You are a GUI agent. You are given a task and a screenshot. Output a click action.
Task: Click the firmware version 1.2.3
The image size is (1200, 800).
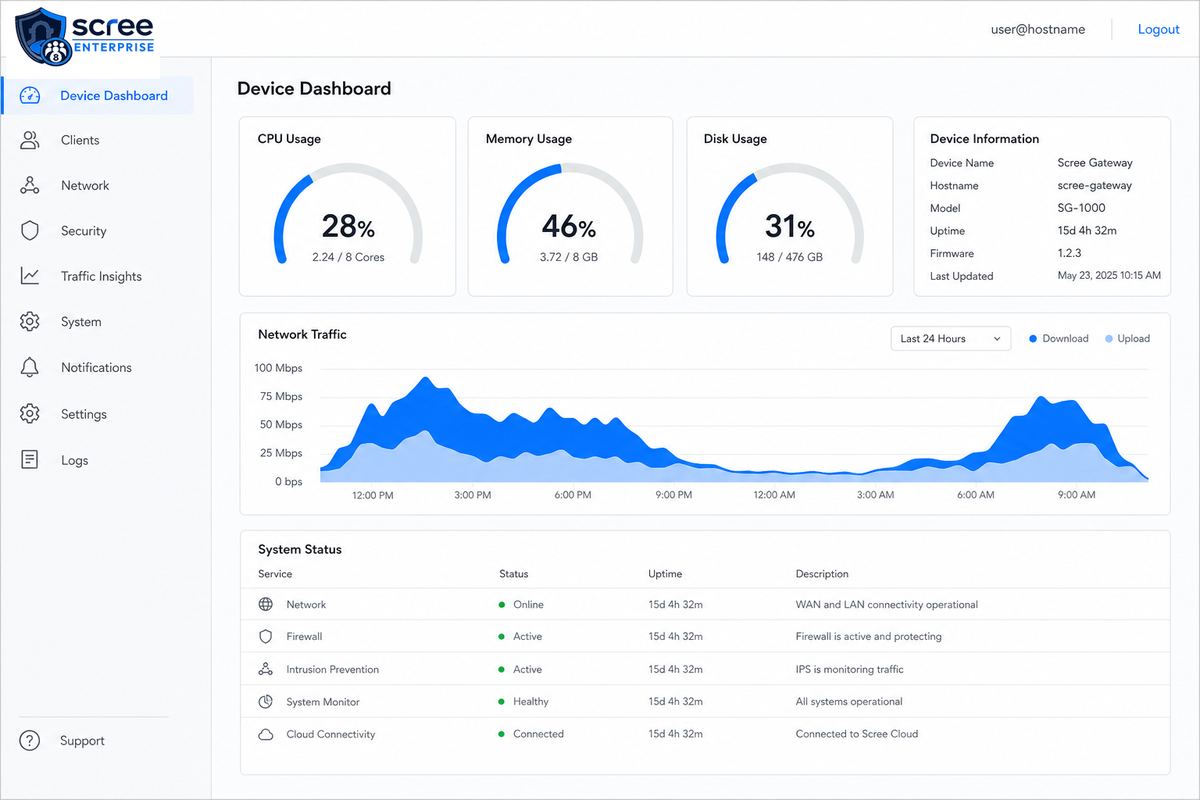point(1071,254)
